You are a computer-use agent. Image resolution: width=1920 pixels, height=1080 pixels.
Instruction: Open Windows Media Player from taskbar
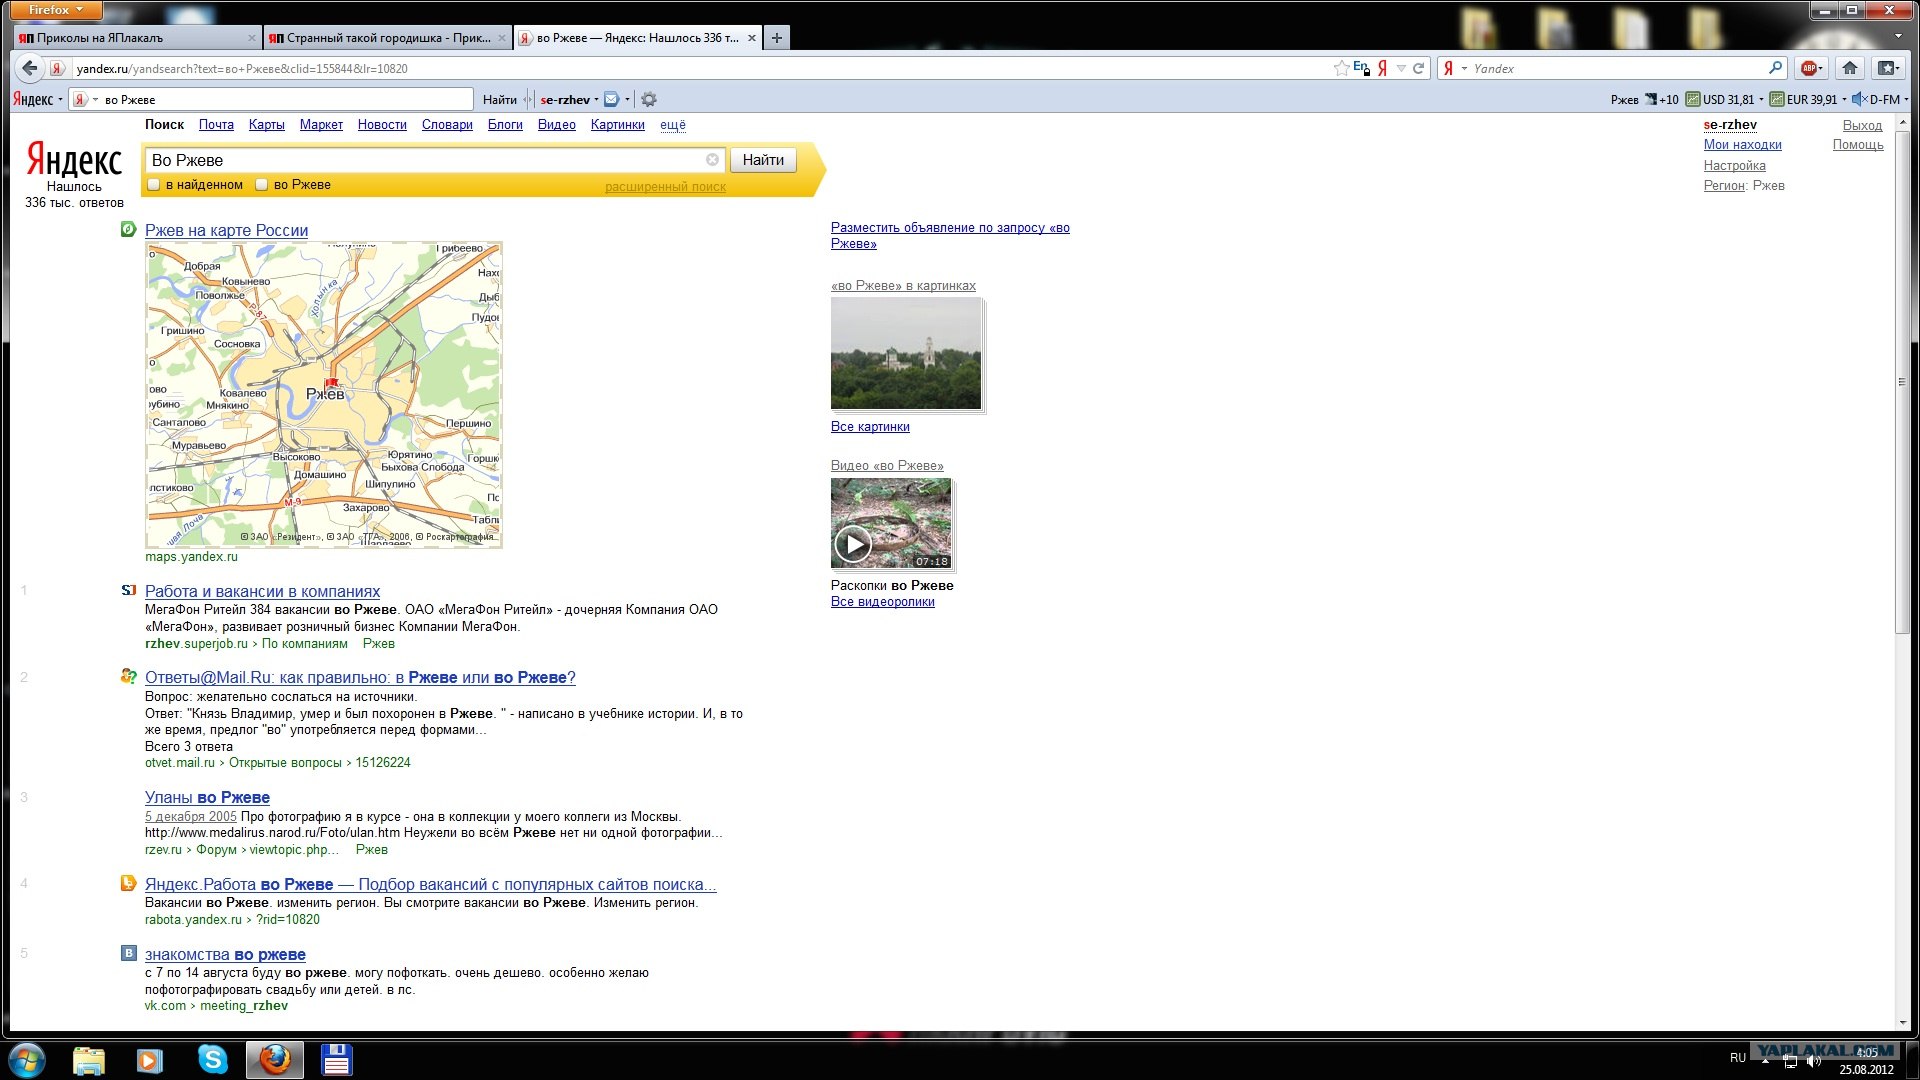(149, 1060)
